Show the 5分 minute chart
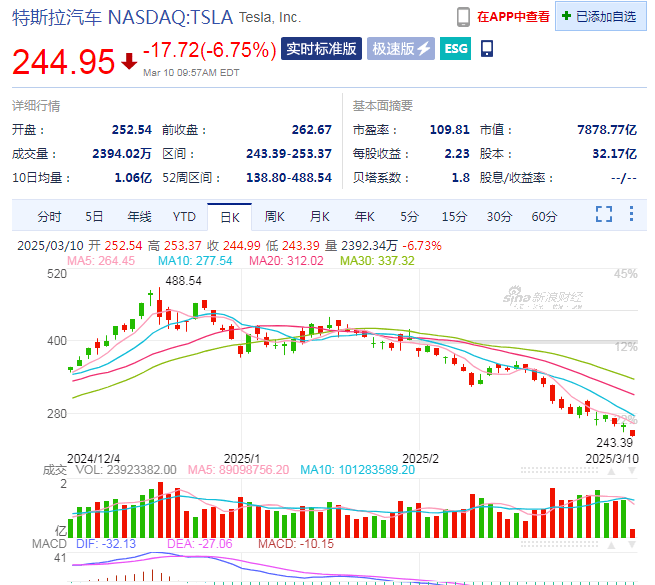Image resolution: width=655 pixels, height=585 pixels. coord(409,216)
